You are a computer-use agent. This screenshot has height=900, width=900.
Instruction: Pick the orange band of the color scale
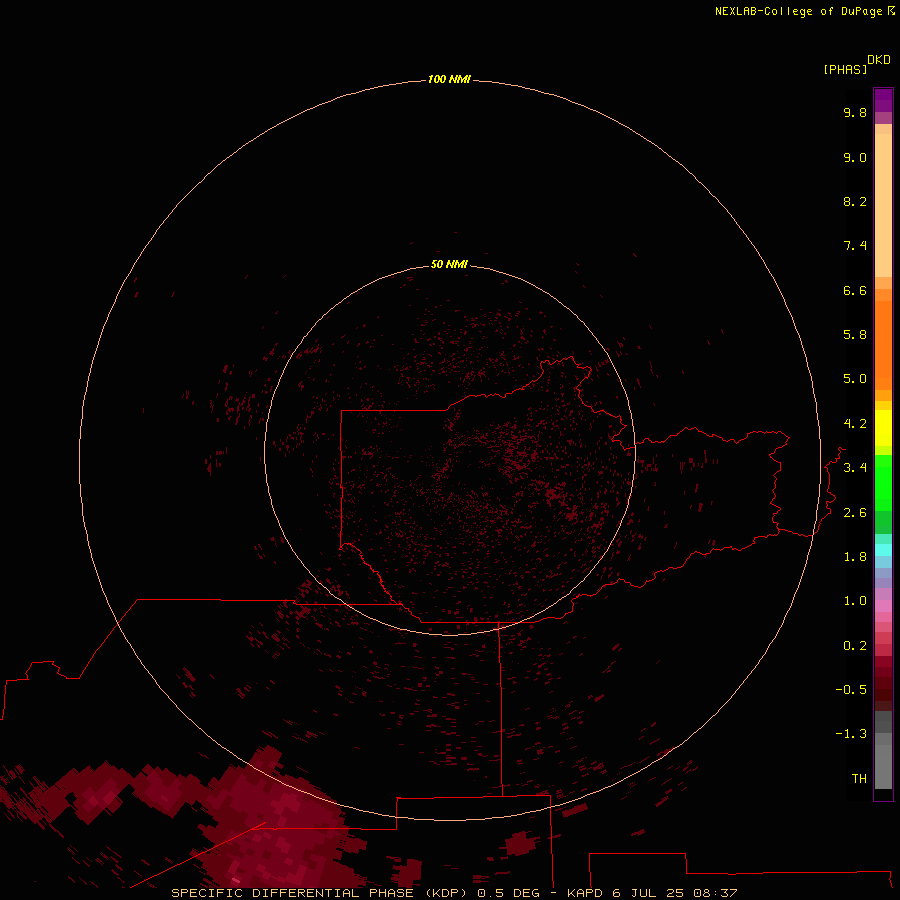click(x=883, y=344)
